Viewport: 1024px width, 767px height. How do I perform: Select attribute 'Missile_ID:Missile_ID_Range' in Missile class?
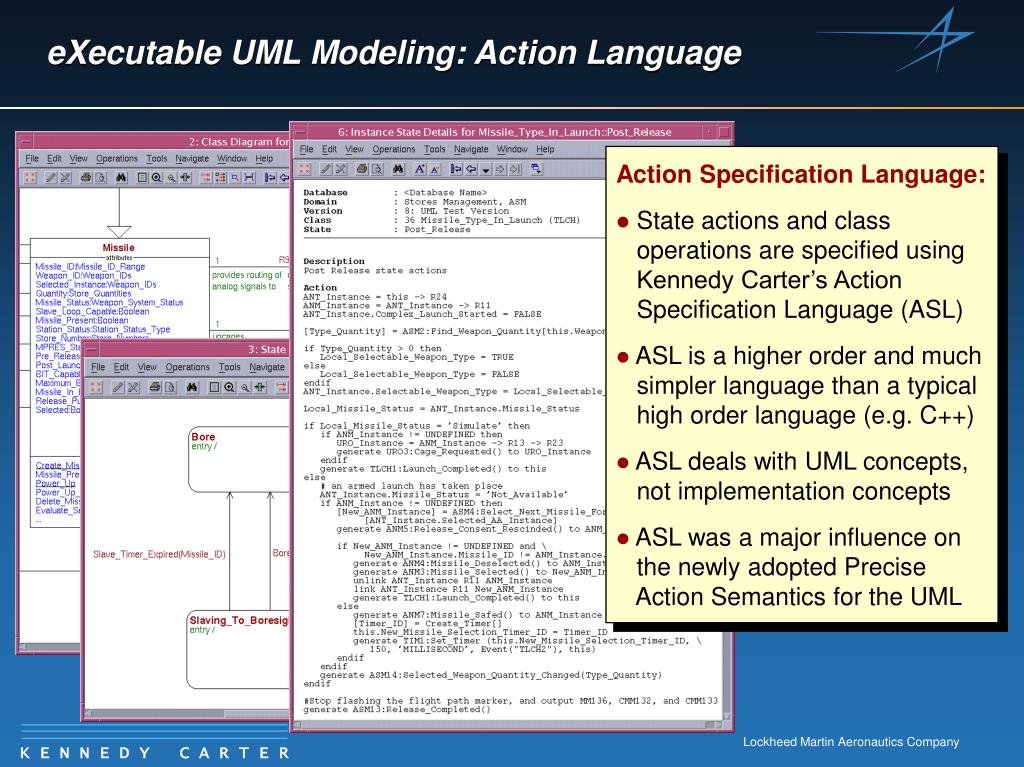pyautogui.click(x=90, y=267)
